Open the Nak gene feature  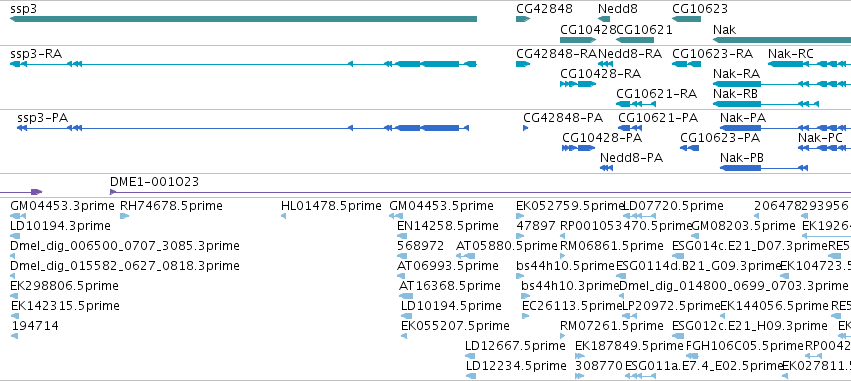click(782, 40)
